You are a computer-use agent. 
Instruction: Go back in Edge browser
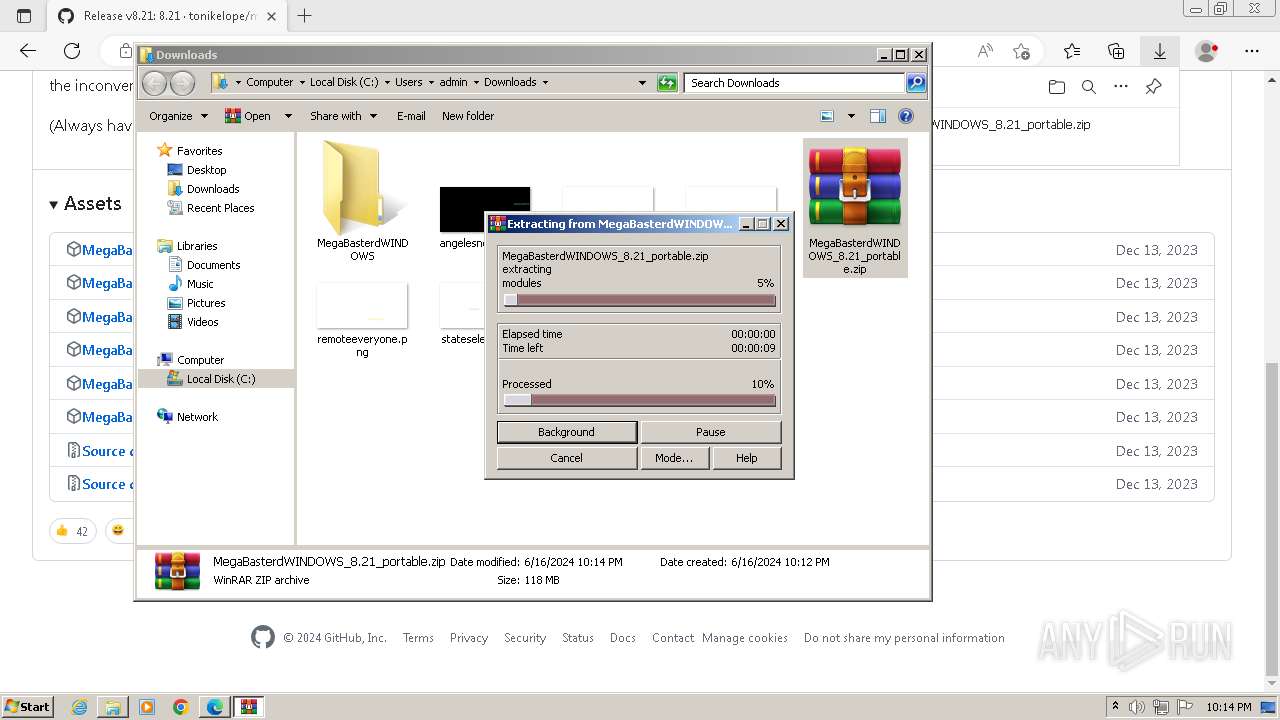point(28,51)
